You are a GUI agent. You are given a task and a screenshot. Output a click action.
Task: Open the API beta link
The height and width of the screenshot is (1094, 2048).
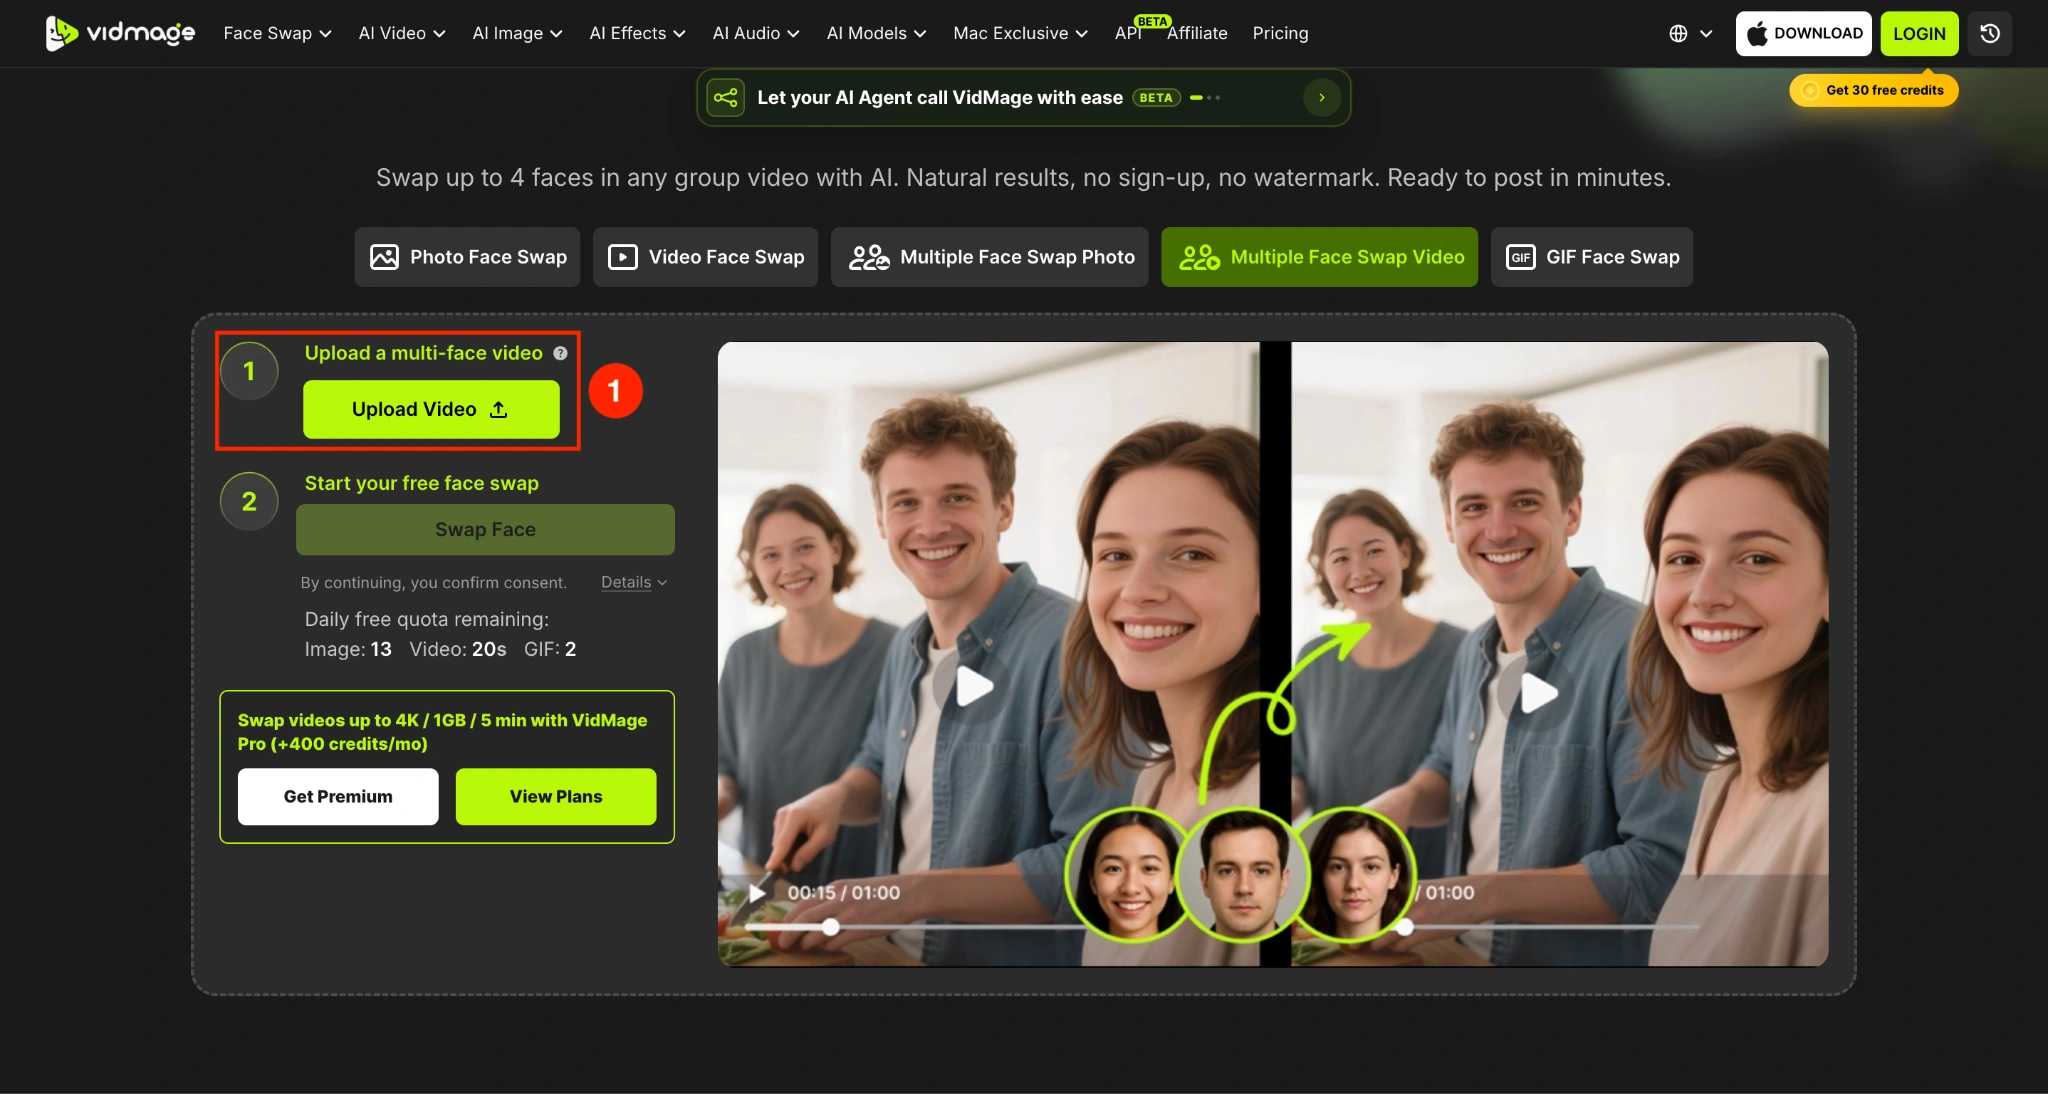tap(1128, 33)
